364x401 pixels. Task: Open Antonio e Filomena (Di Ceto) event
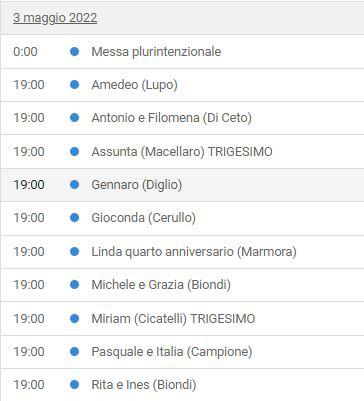pos(171,118)
